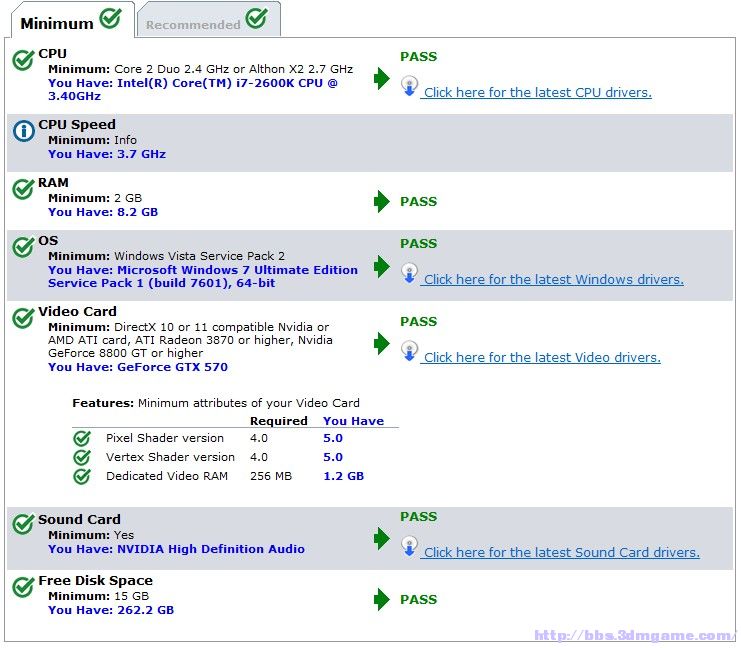This screenshot has width=741, height=648.
Task: Click the 'Pixel Shader version' label
Action: (165, 438)
